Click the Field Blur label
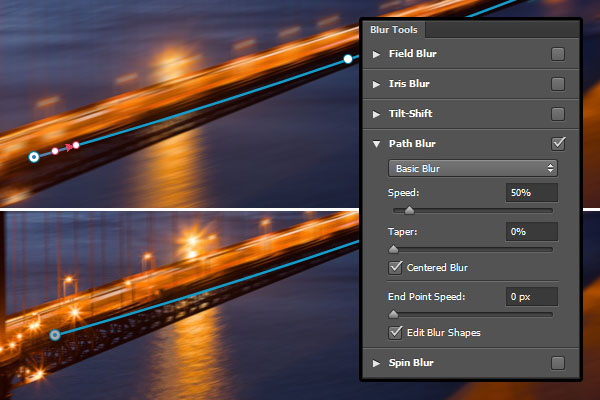This screenshot has width=600, height=400. (412, 54)
